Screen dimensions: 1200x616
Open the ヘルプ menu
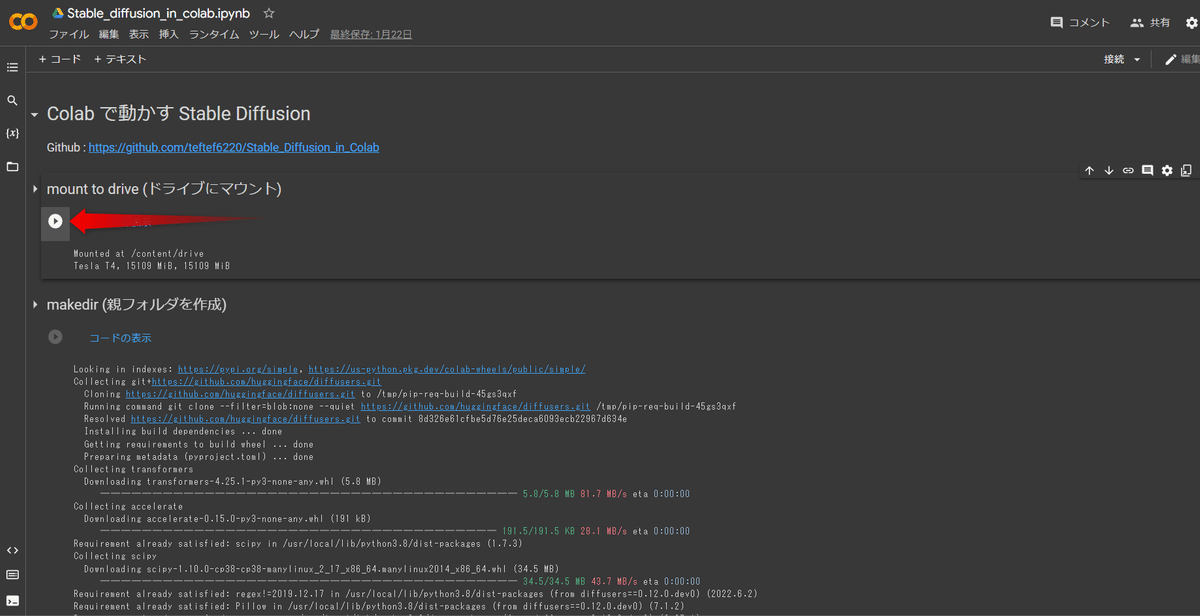pos(304,34)
